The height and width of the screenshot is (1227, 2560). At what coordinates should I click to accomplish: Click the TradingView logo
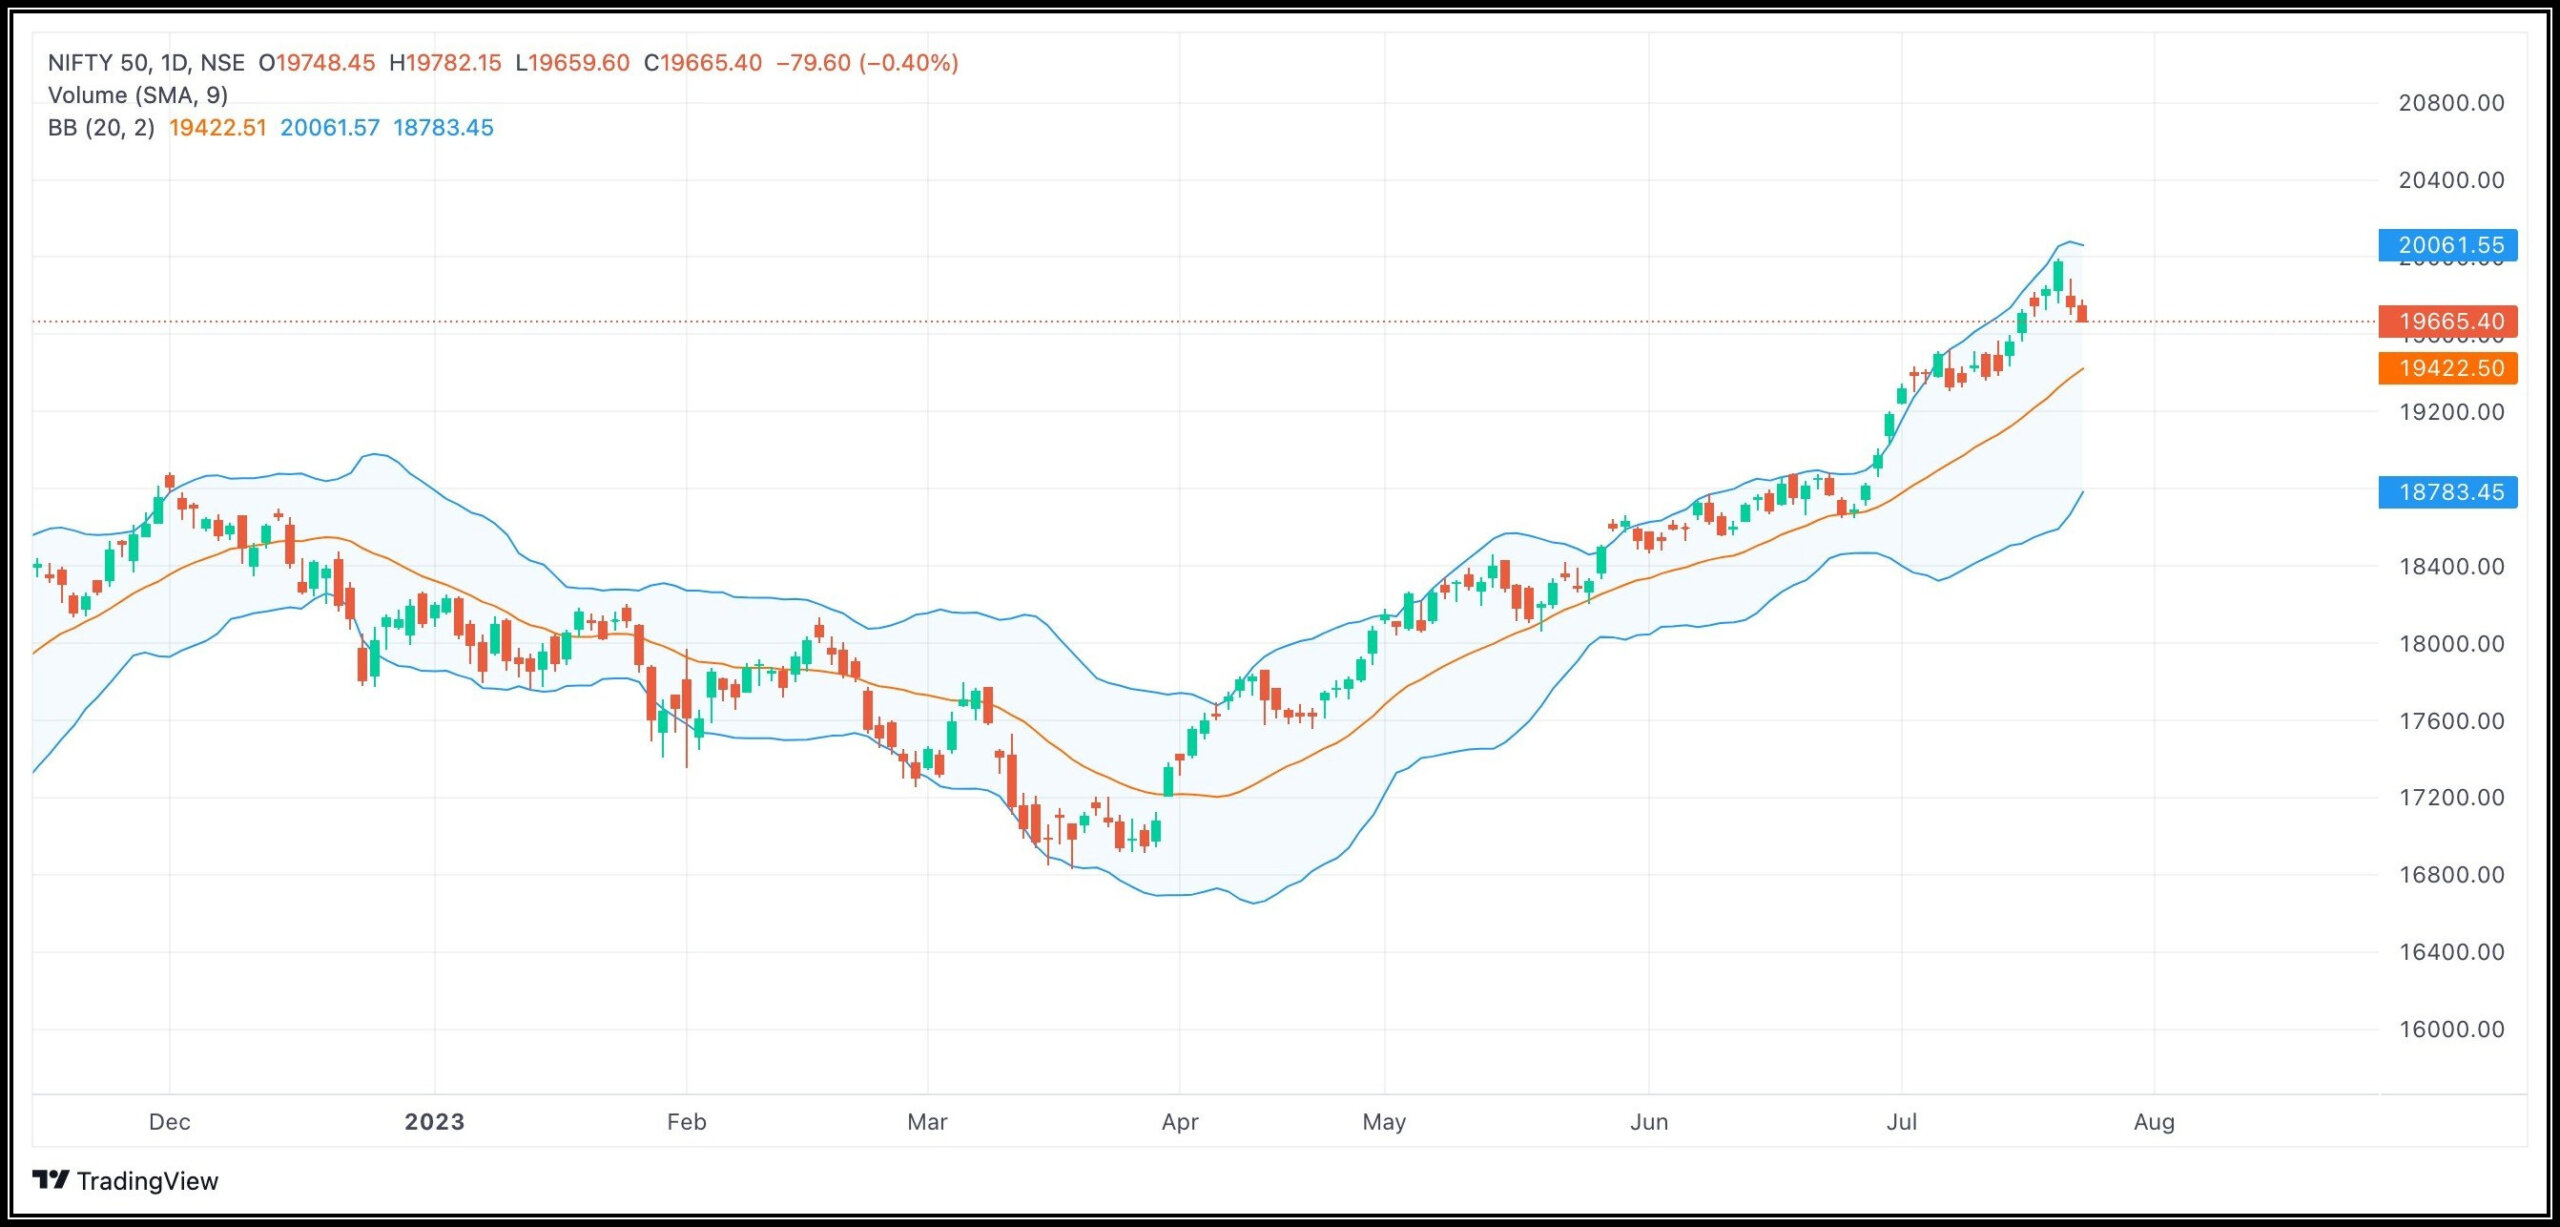(x=50, y=1181)
